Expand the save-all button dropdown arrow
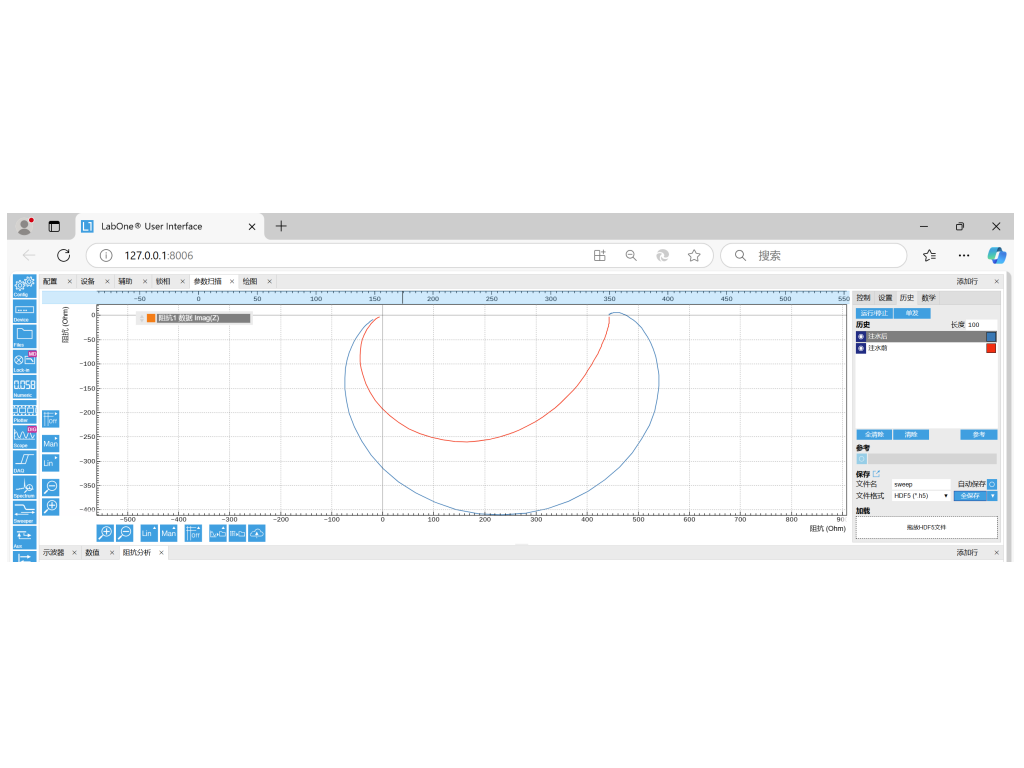The height and width of the screenshot is (768, 1024). coord(992,496)
